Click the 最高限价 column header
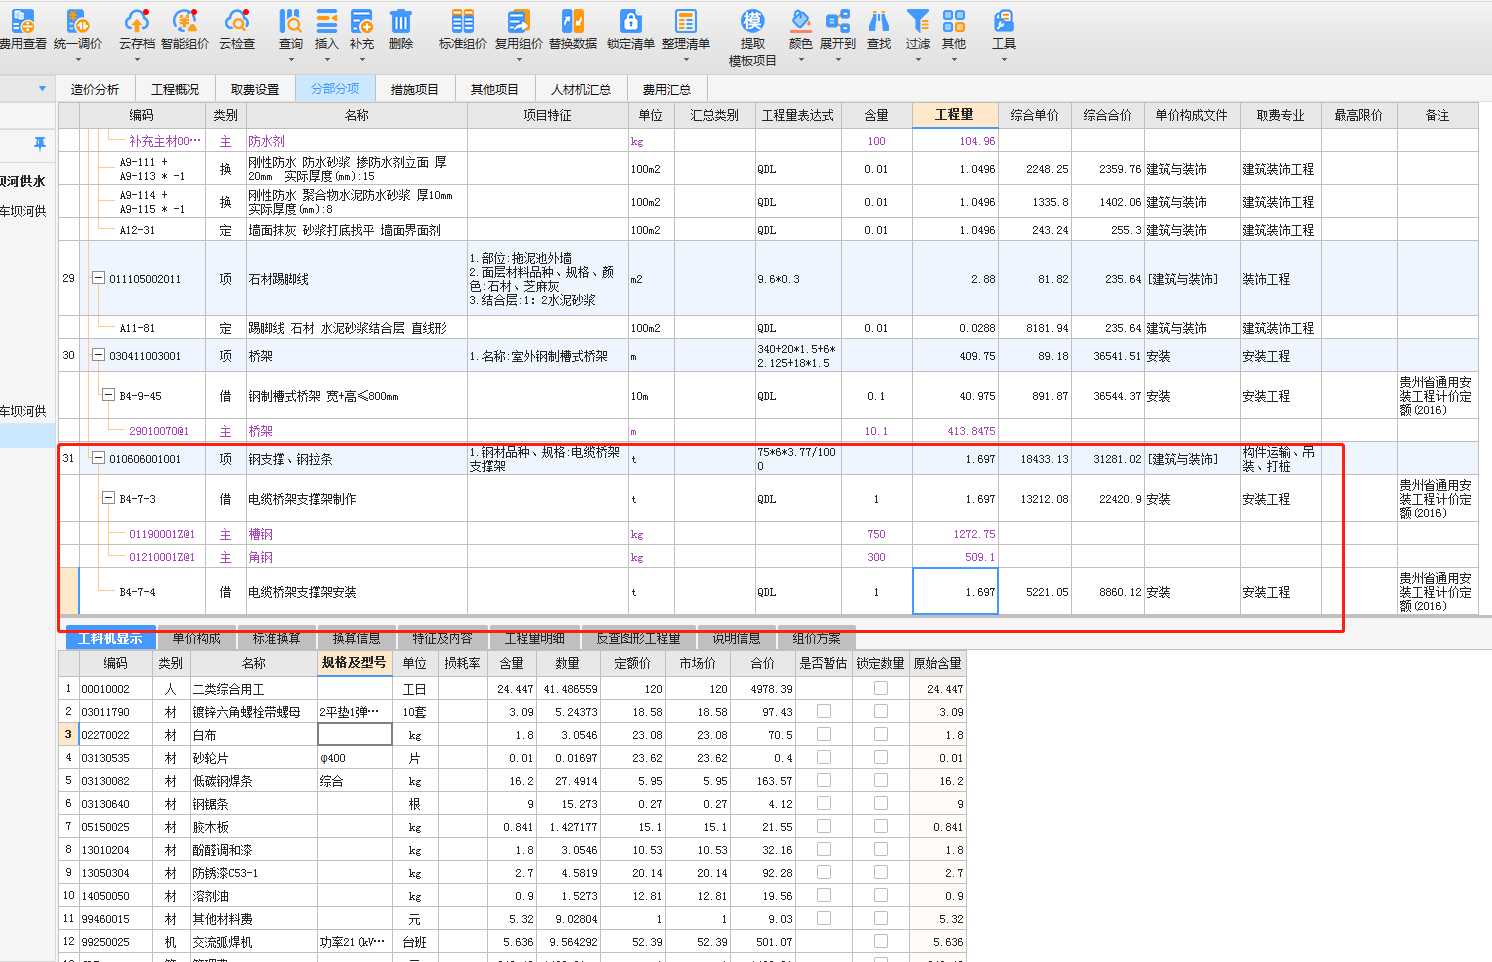Viewport: 1492px width, 962px height. 1359,115
